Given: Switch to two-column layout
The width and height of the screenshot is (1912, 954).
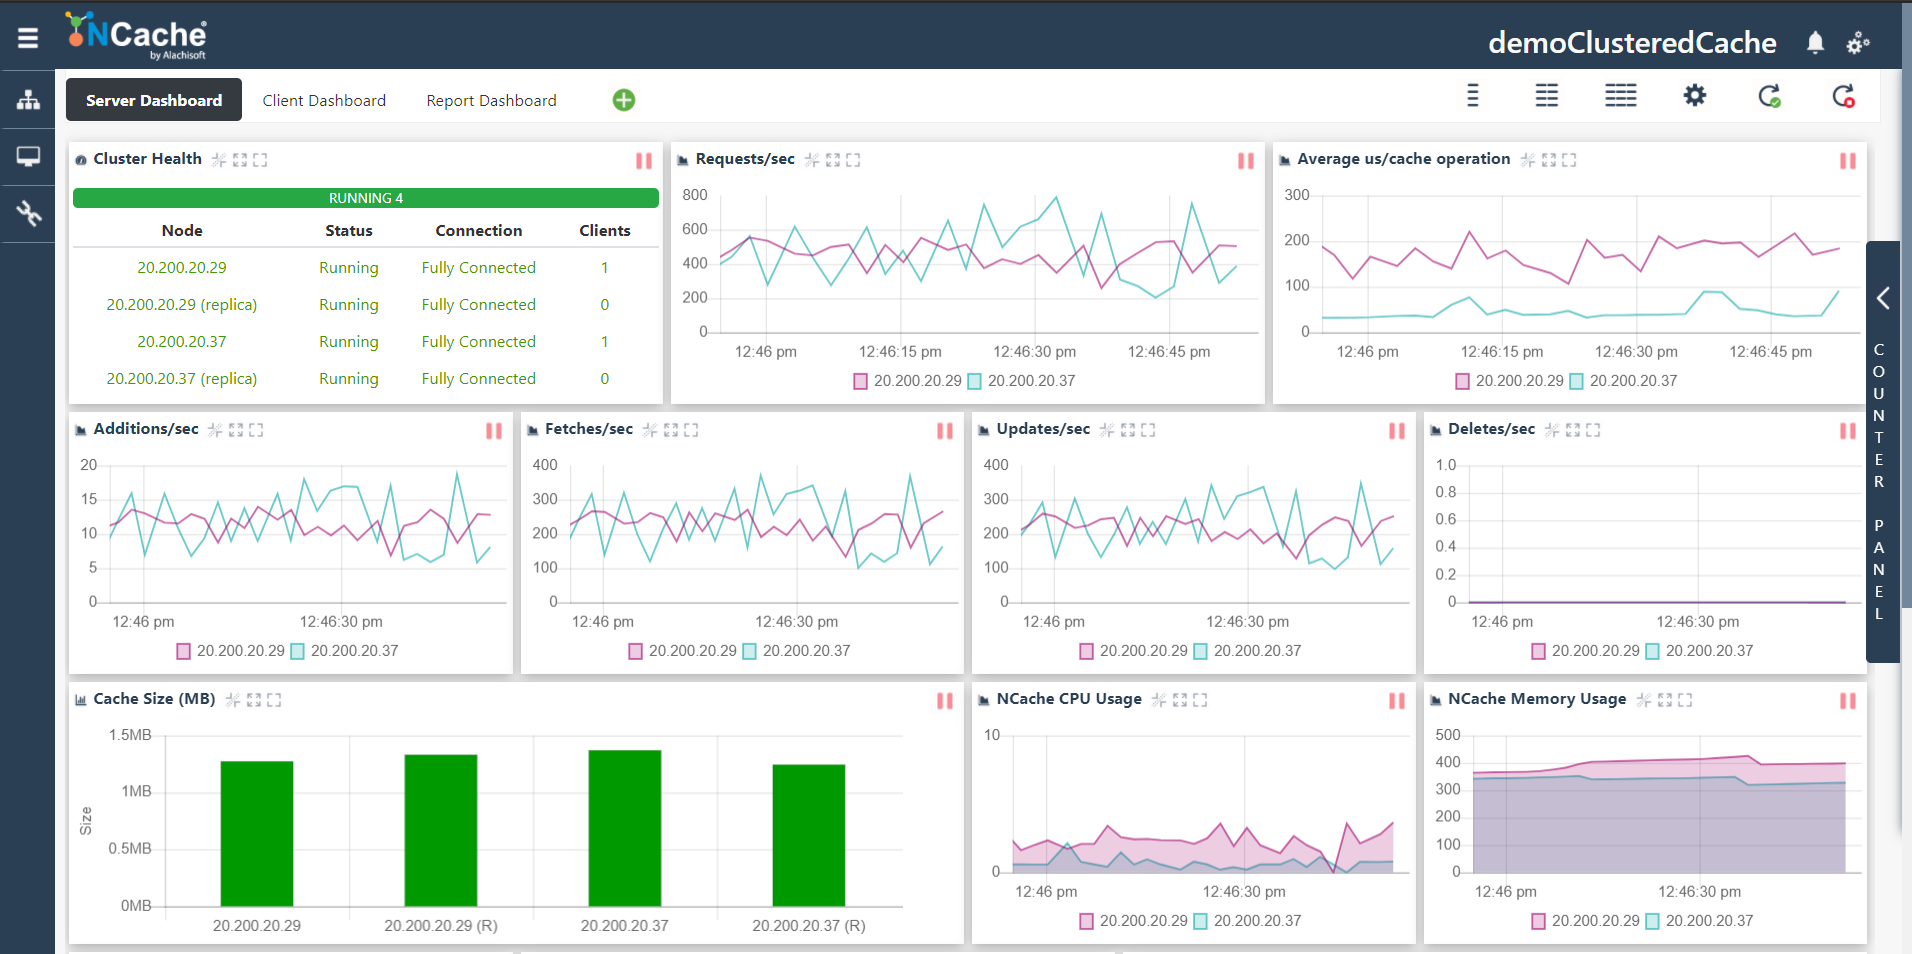Looking at the screenshot, I should 1547,96.
